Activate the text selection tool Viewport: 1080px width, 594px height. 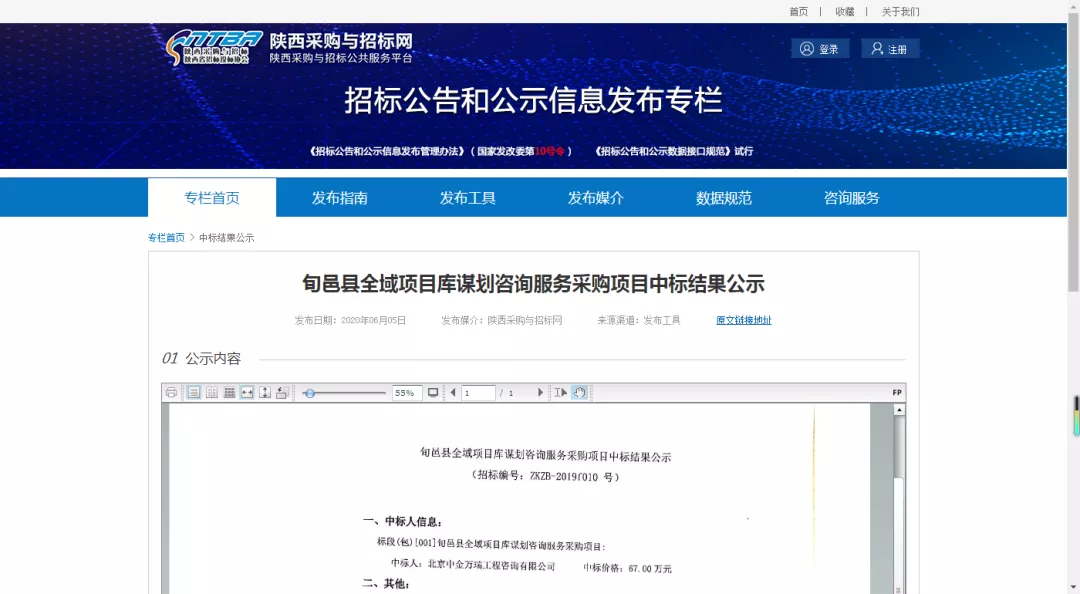point(561,393)
